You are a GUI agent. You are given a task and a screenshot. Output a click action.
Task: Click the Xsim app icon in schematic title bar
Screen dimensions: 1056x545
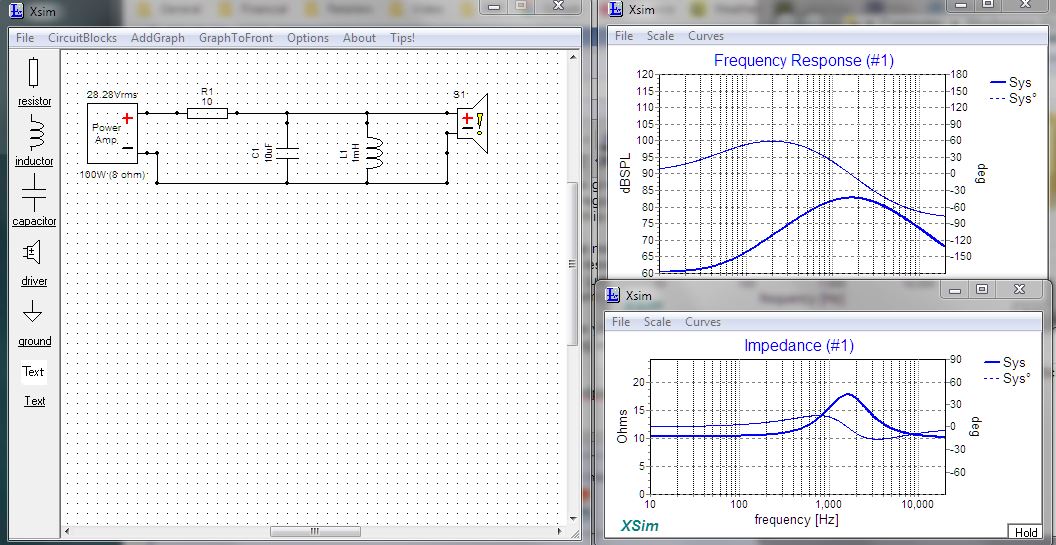tap(15, 11)
